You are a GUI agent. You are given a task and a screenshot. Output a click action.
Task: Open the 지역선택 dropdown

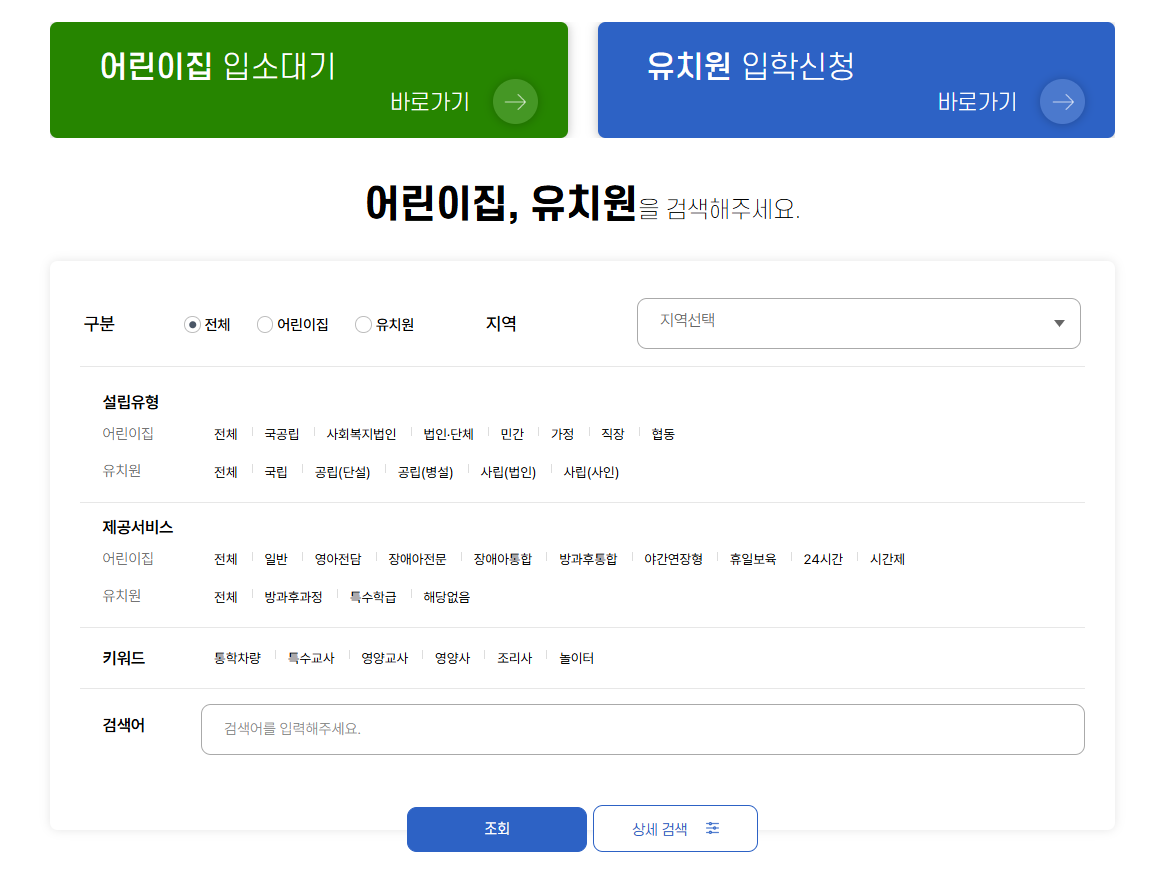858,323
